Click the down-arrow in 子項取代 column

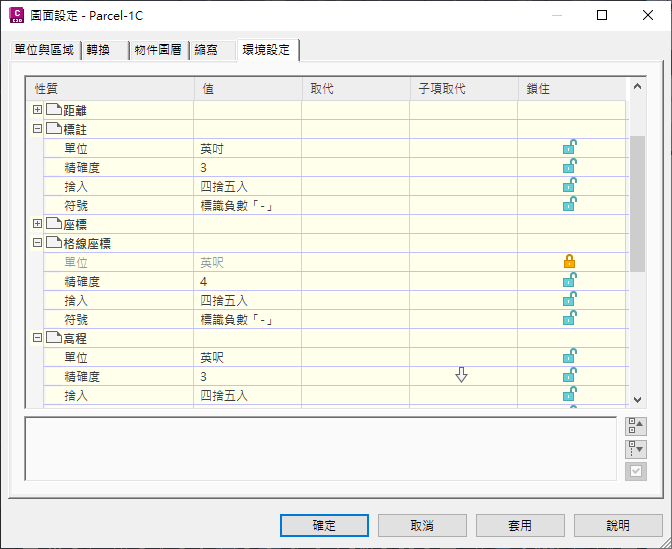pos(461,375)
